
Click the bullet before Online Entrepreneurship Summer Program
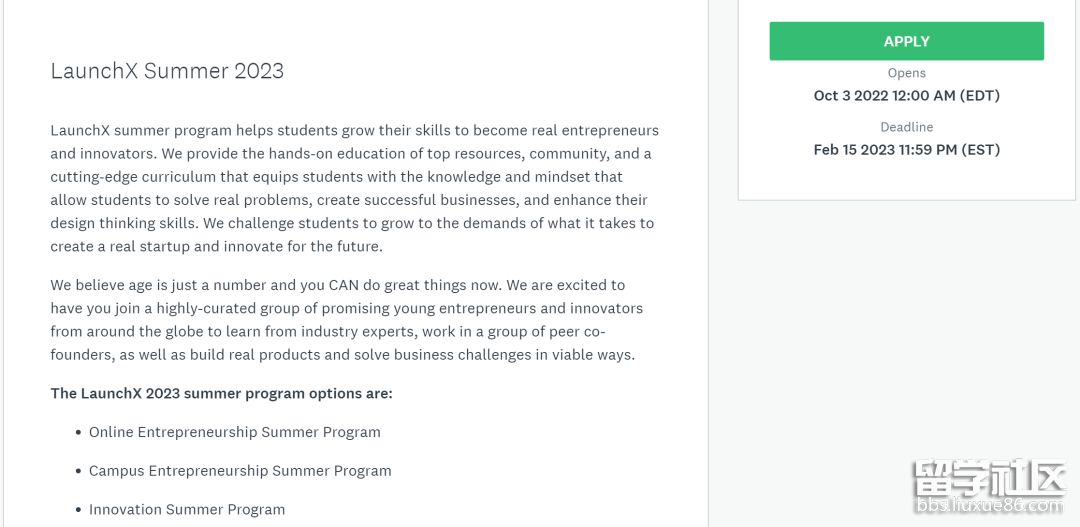79,433
